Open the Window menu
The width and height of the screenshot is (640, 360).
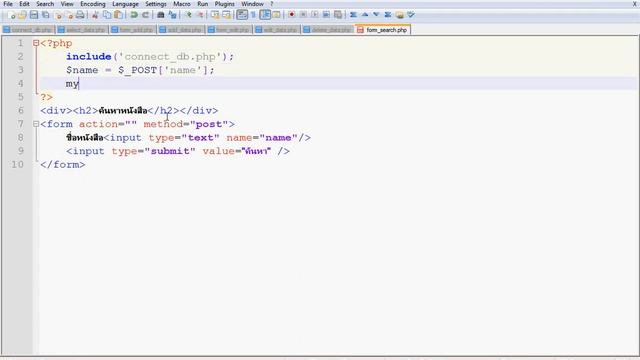click(x=252, y=4)
